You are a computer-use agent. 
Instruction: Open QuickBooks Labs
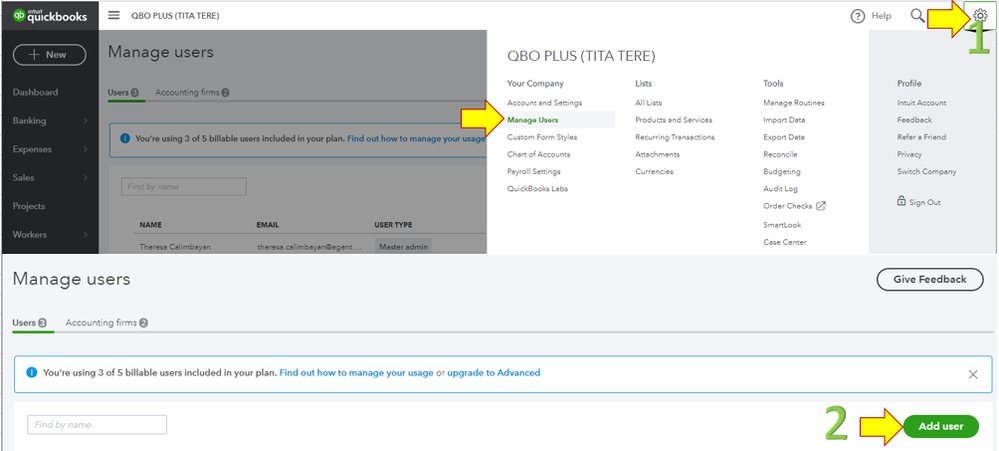tap(538, 189)
